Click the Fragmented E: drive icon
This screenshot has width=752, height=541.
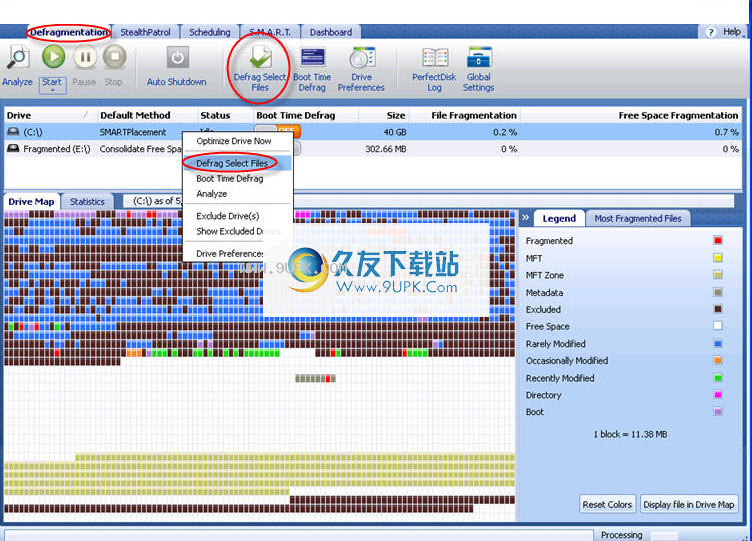(13, 149)
